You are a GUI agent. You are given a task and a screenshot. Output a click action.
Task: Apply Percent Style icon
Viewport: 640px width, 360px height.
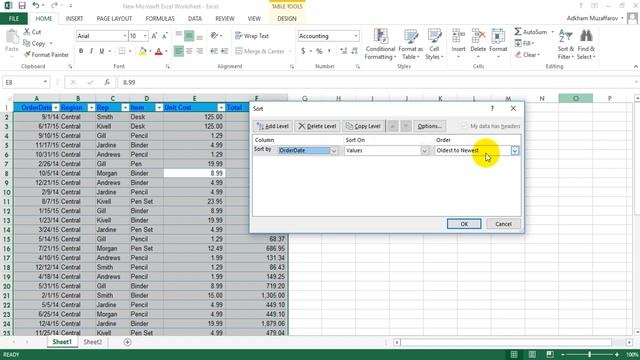pos(319,51)
